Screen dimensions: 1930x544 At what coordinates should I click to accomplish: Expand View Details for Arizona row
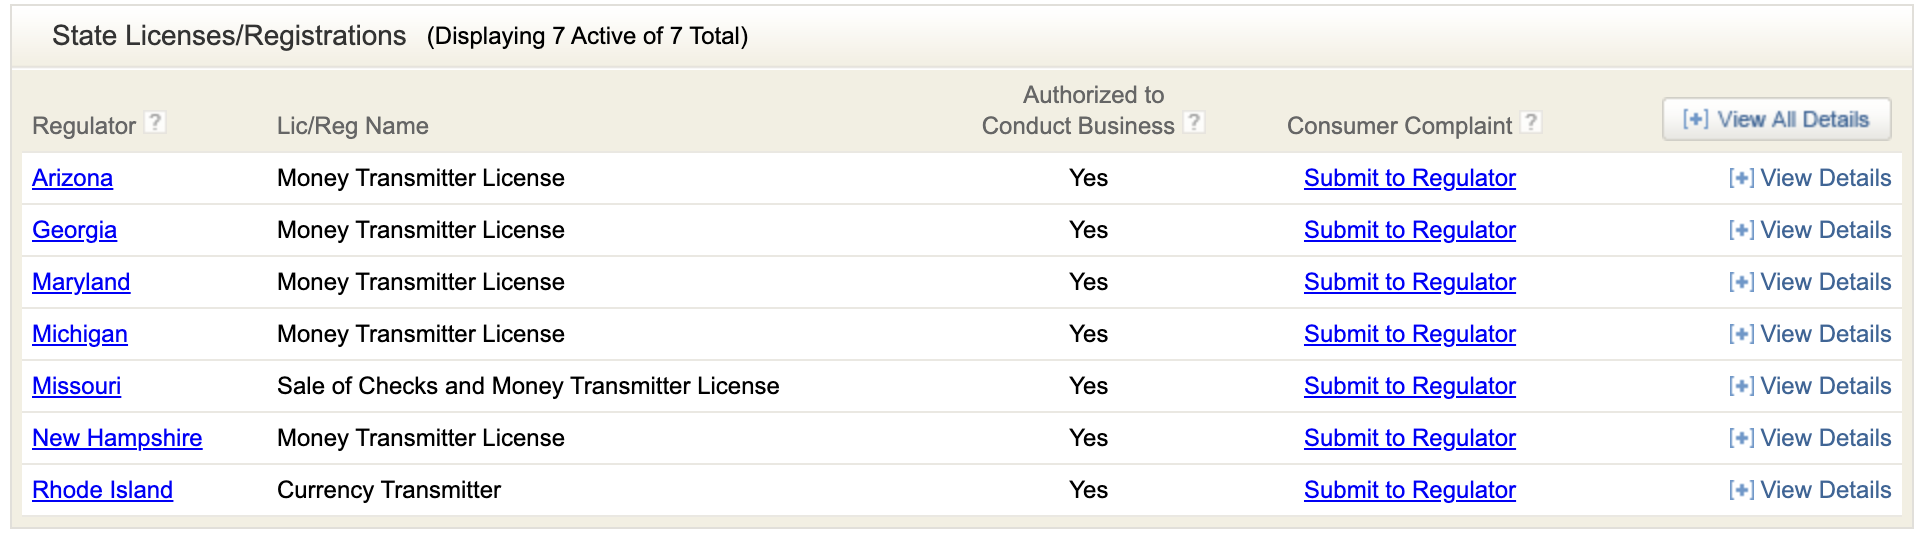[x=1810, y=178]
